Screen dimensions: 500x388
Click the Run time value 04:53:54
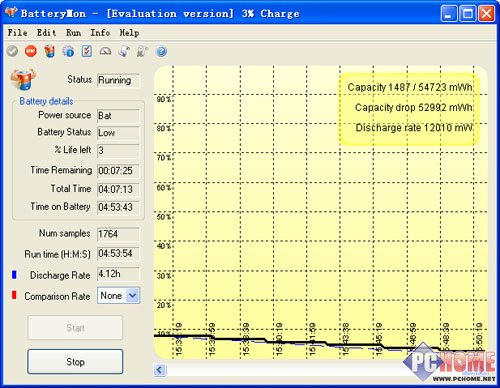118,254
